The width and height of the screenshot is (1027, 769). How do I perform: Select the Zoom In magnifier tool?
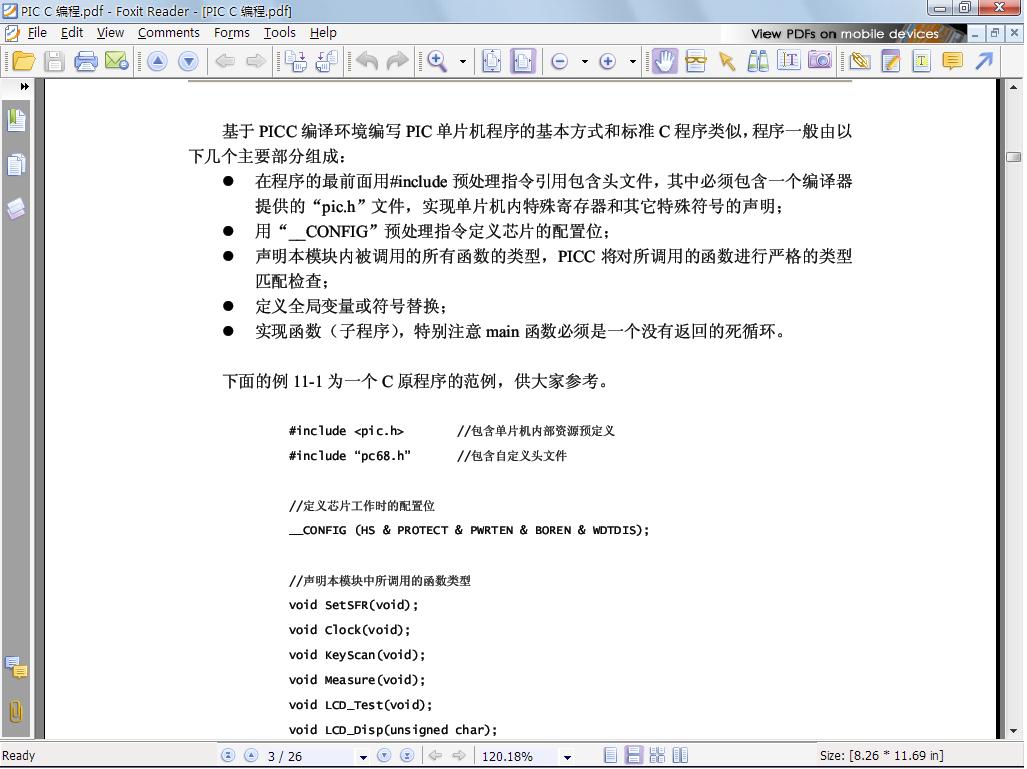pyautogui.click(x=437, y=61)
